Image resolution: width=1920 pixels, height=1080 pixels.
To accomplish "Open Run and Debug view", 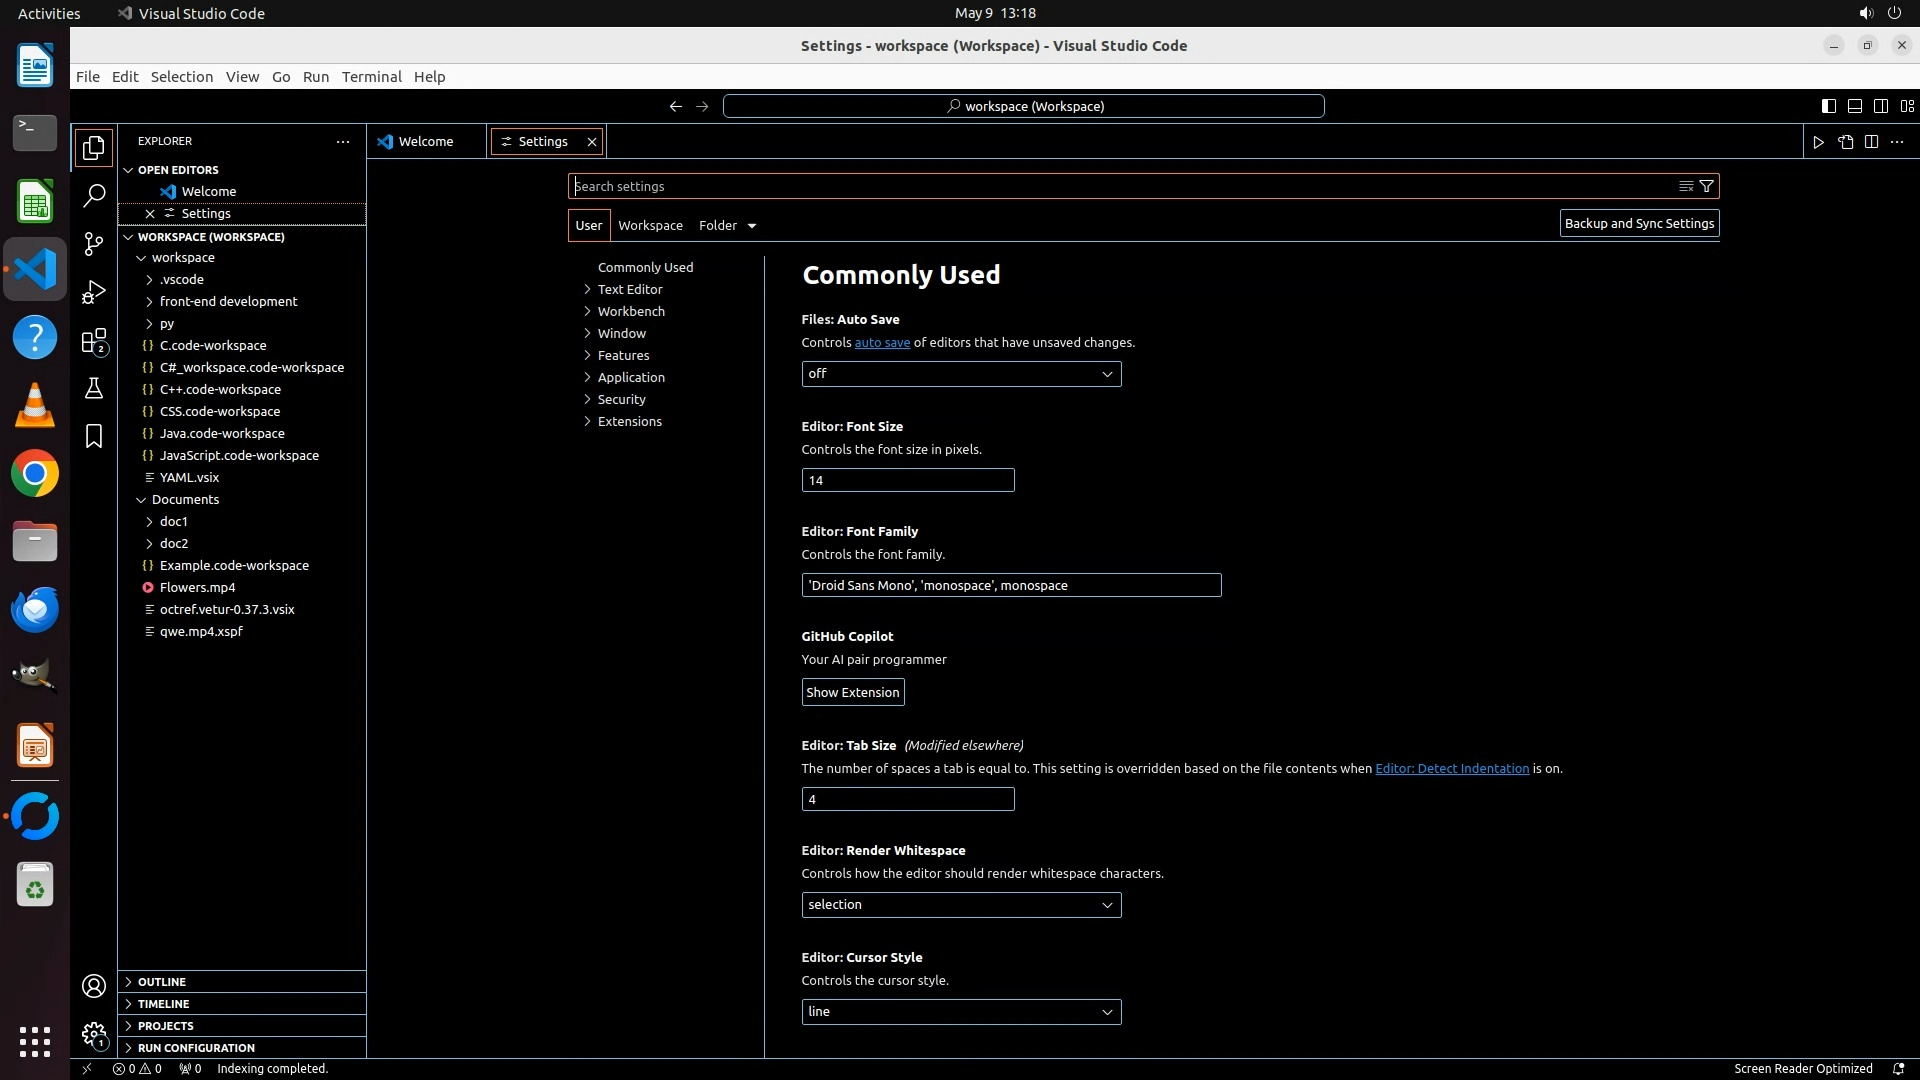I will tap(94, 292).
